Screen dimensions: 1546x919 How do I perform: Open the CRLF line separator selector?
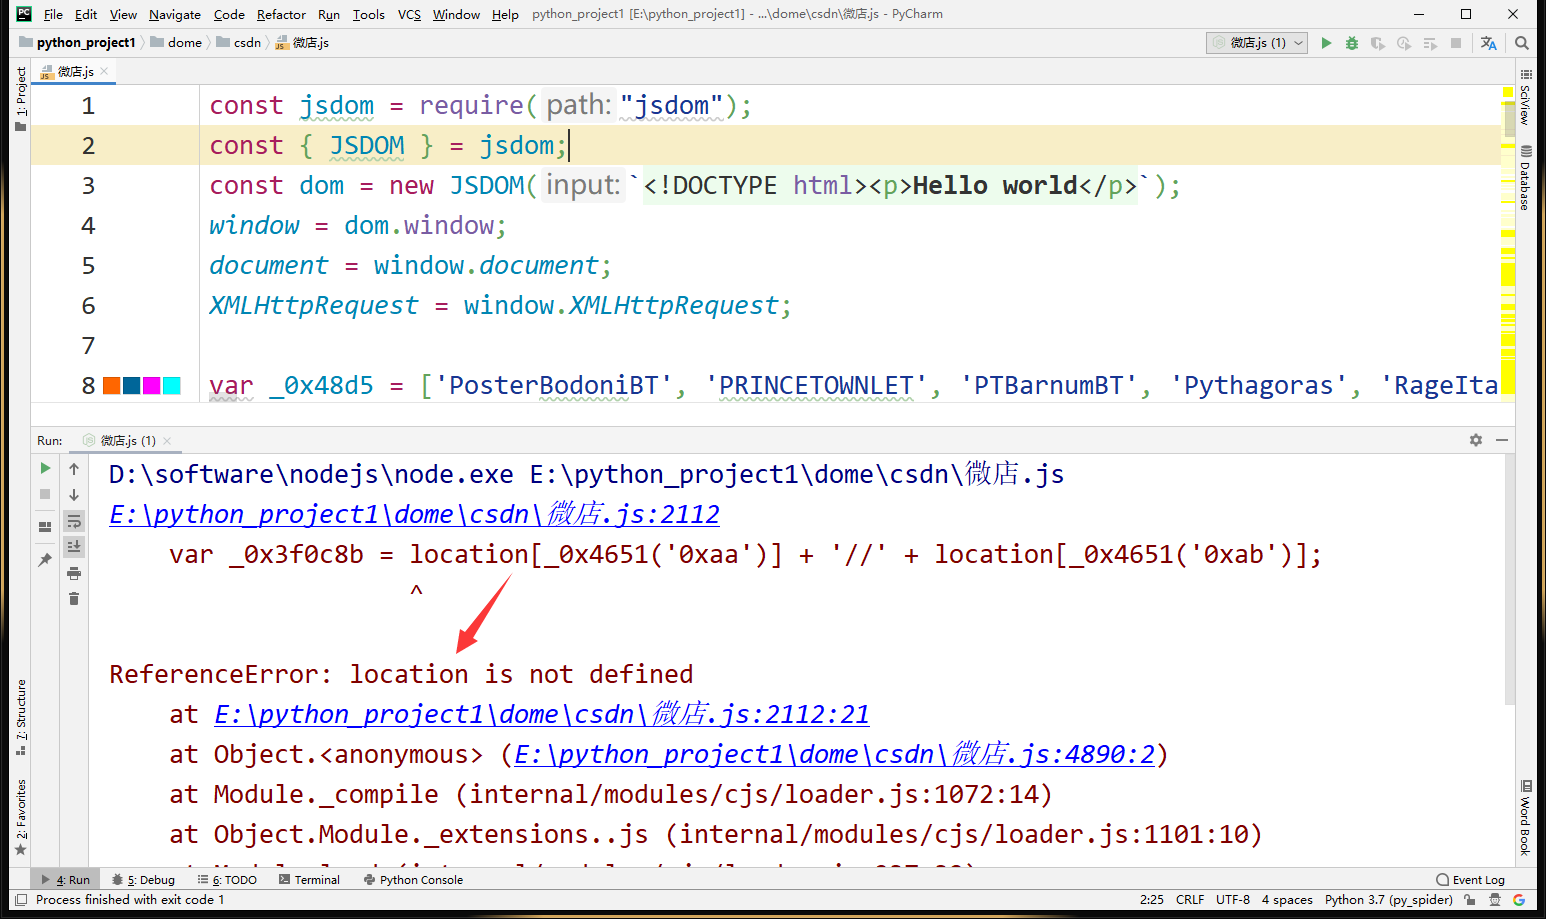[1190, 900]
